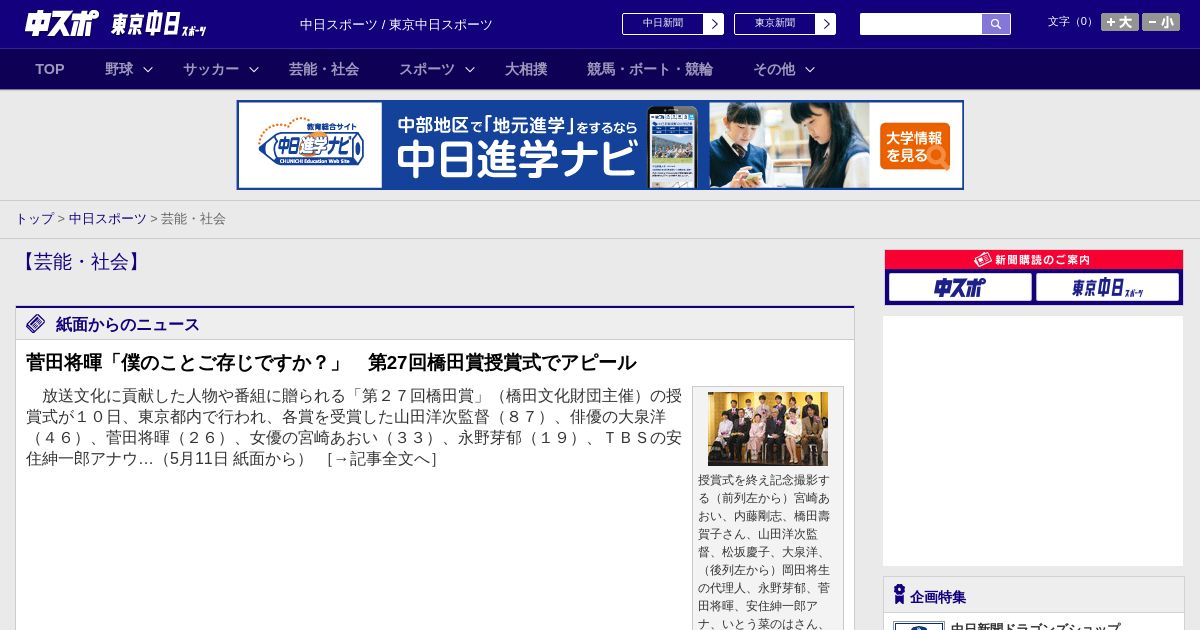Open サッカー navigation menu
The width and height of the screenshot is (1200, 630).
tap(211, 69)
